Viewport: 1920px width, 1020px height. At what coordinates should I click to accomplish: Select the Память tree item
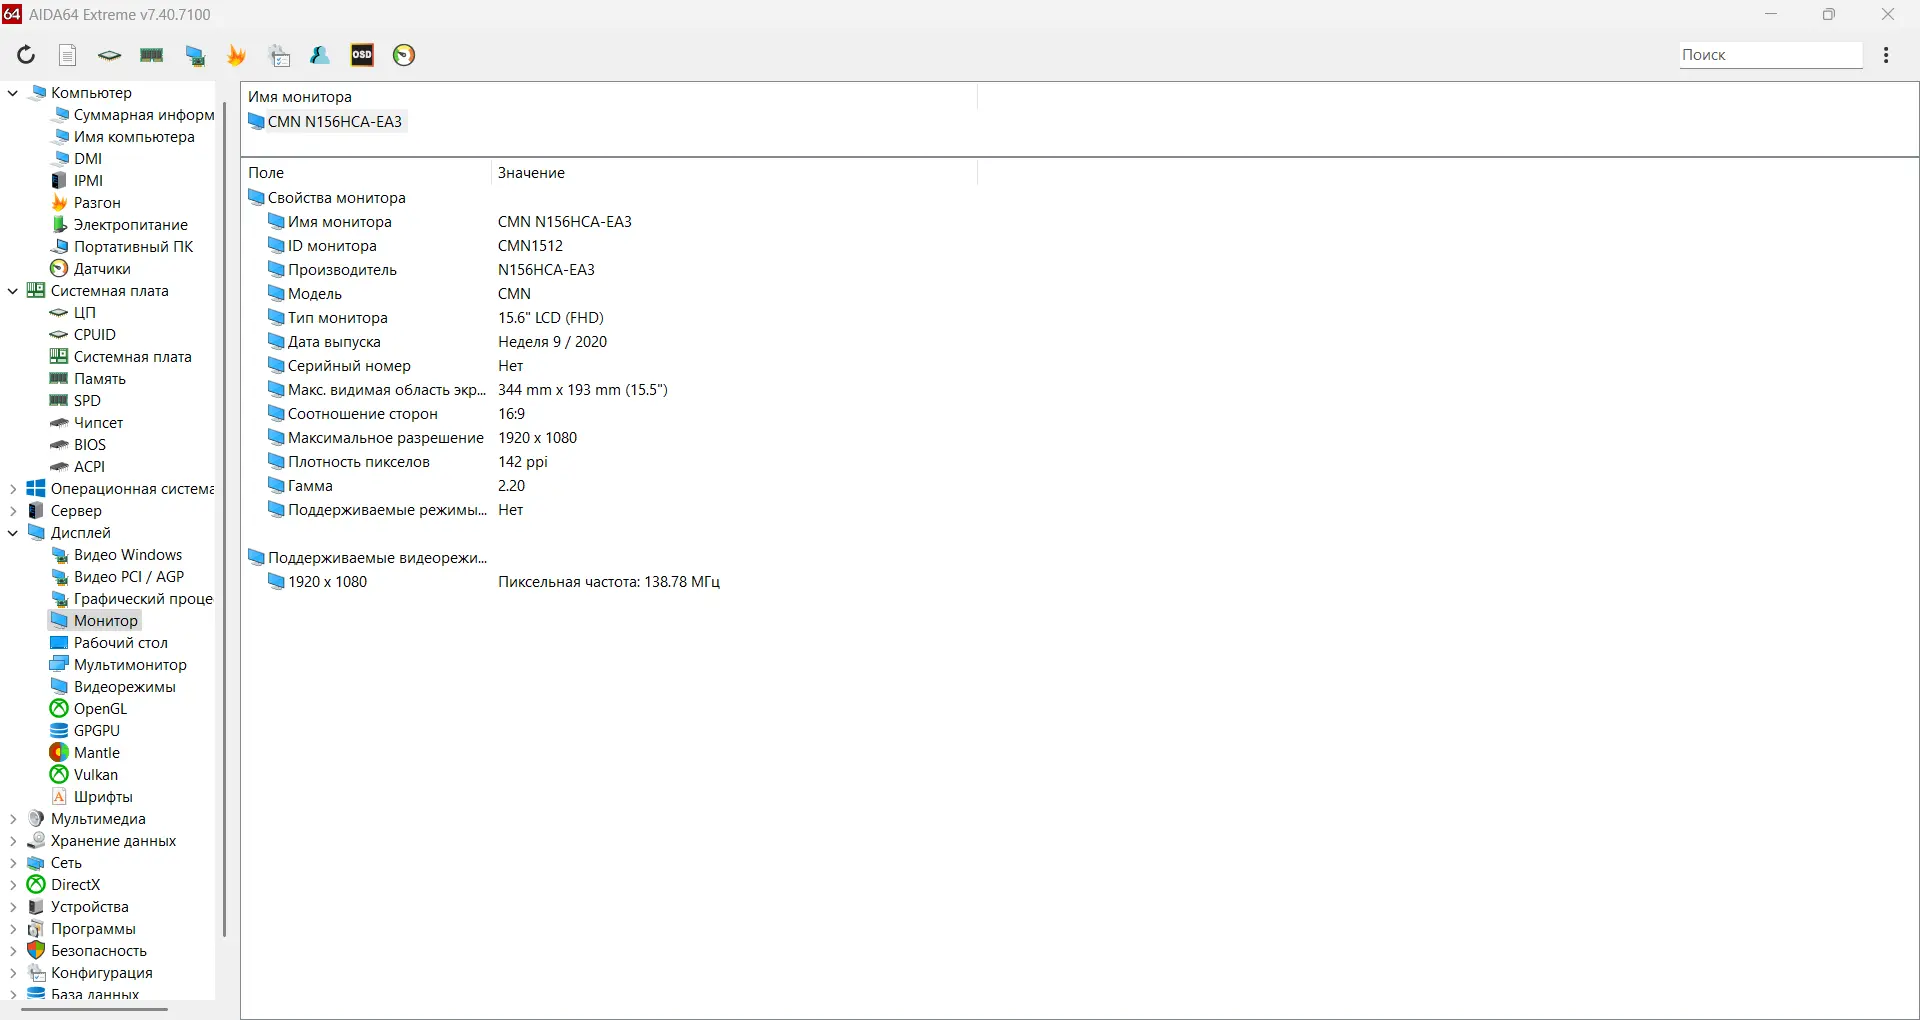click(88, 379)
